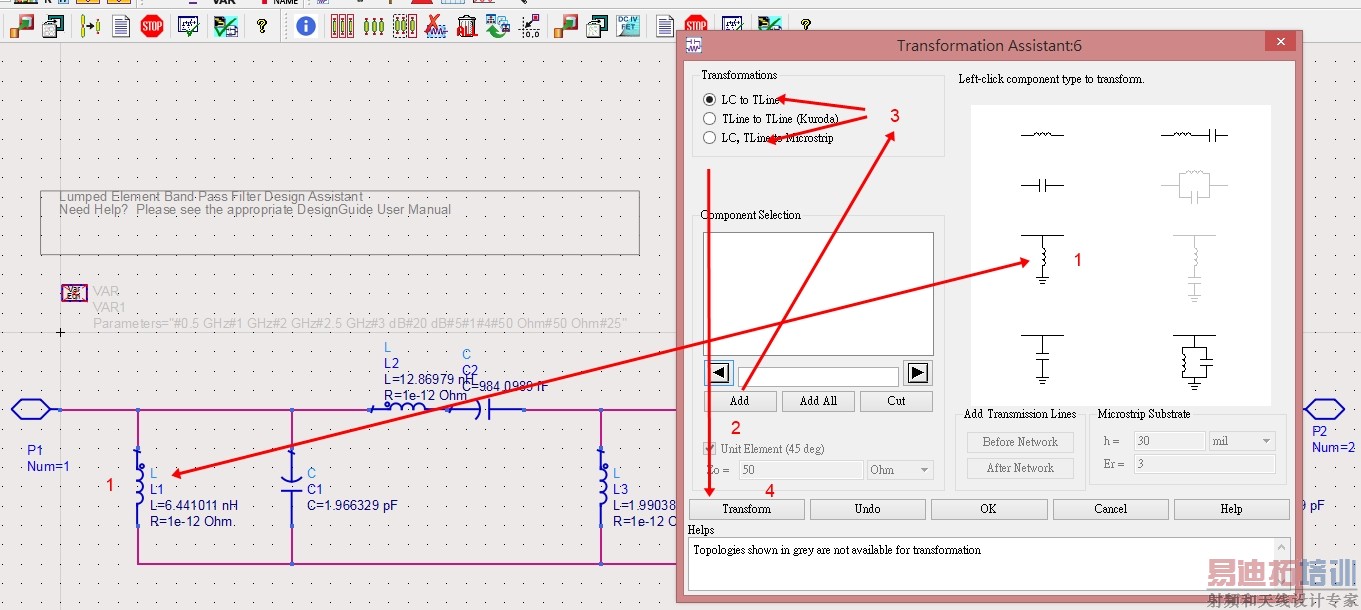
Task: Click the dialog Help button
Action: coord(1231,509)
